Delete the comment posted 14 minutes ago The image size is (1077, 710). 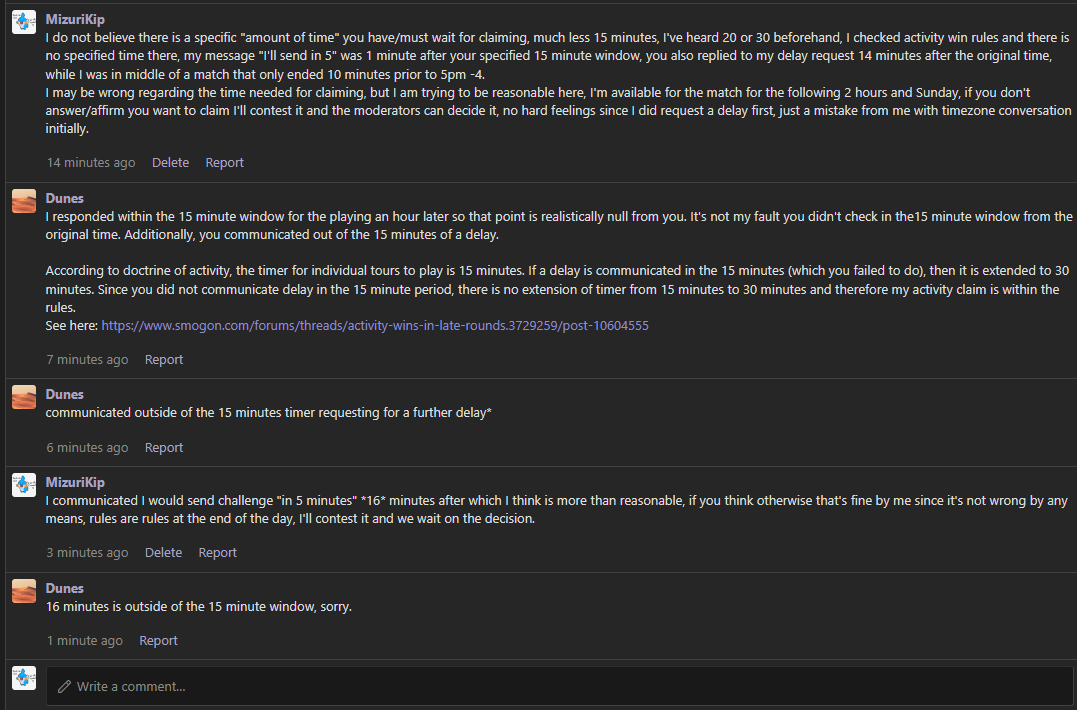pos(170,162)
